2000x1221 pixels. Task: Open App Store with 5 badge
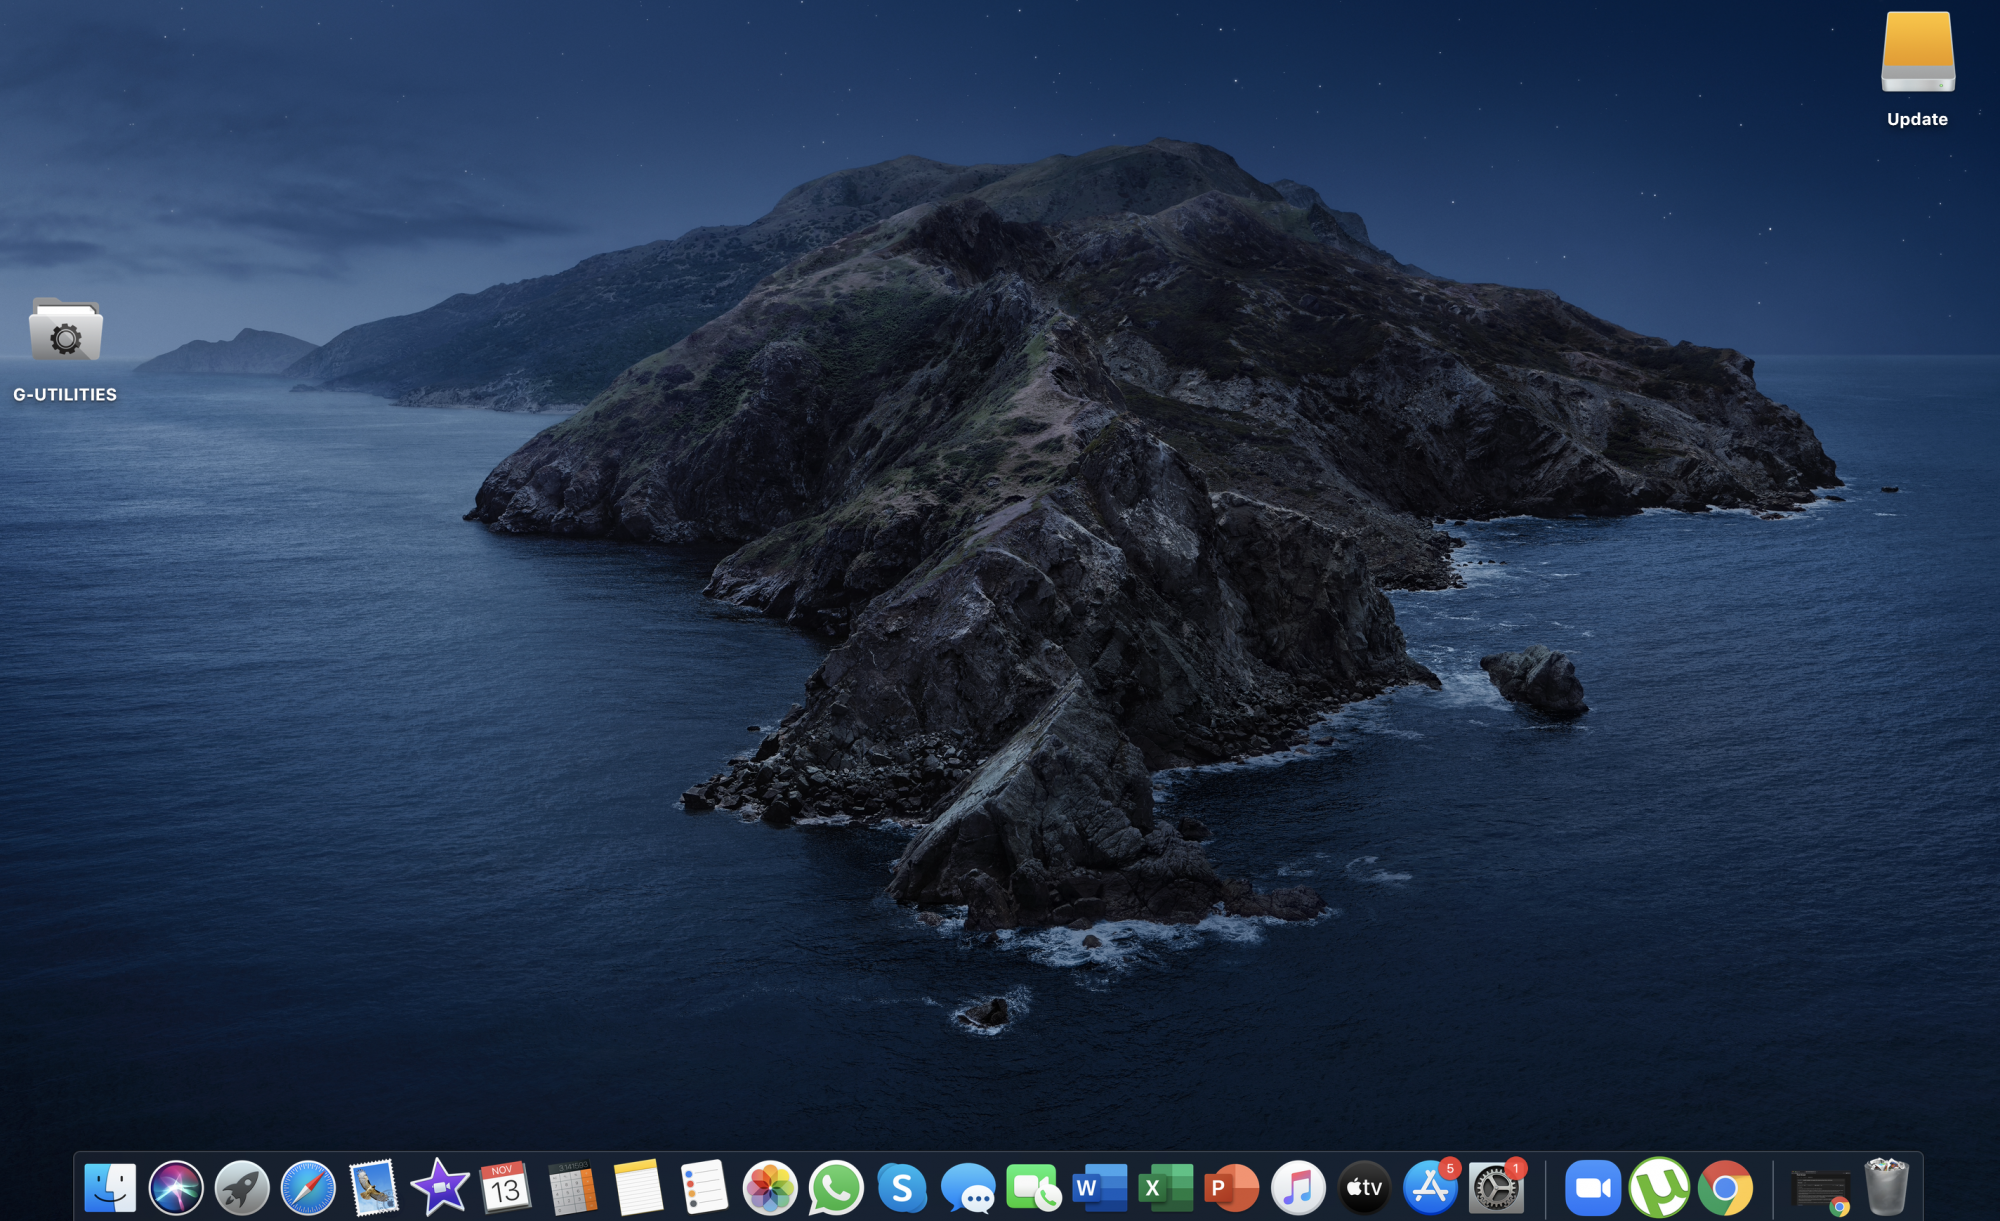pyautogui.click(x=1430, y=1188)
